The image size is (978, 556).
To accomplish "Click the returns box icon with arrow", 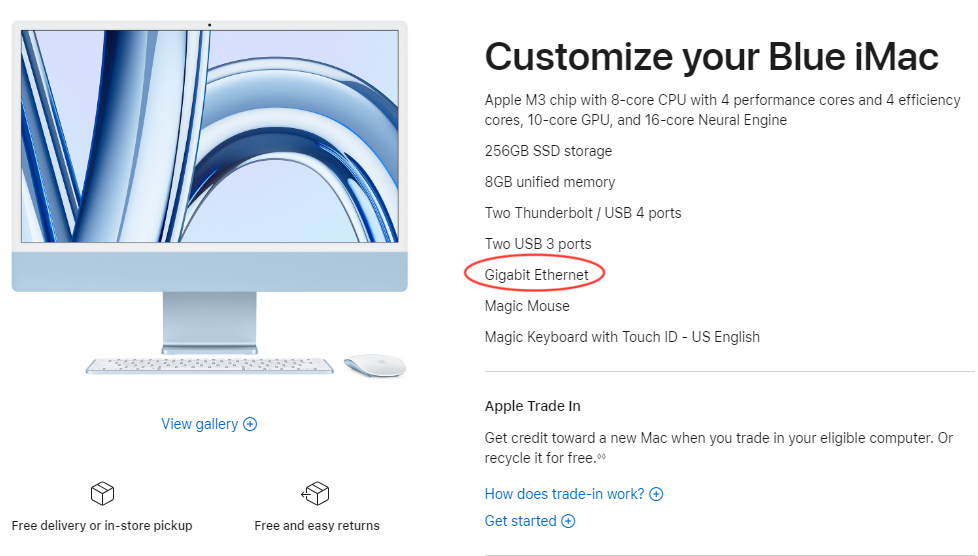I will pos(315,493).
